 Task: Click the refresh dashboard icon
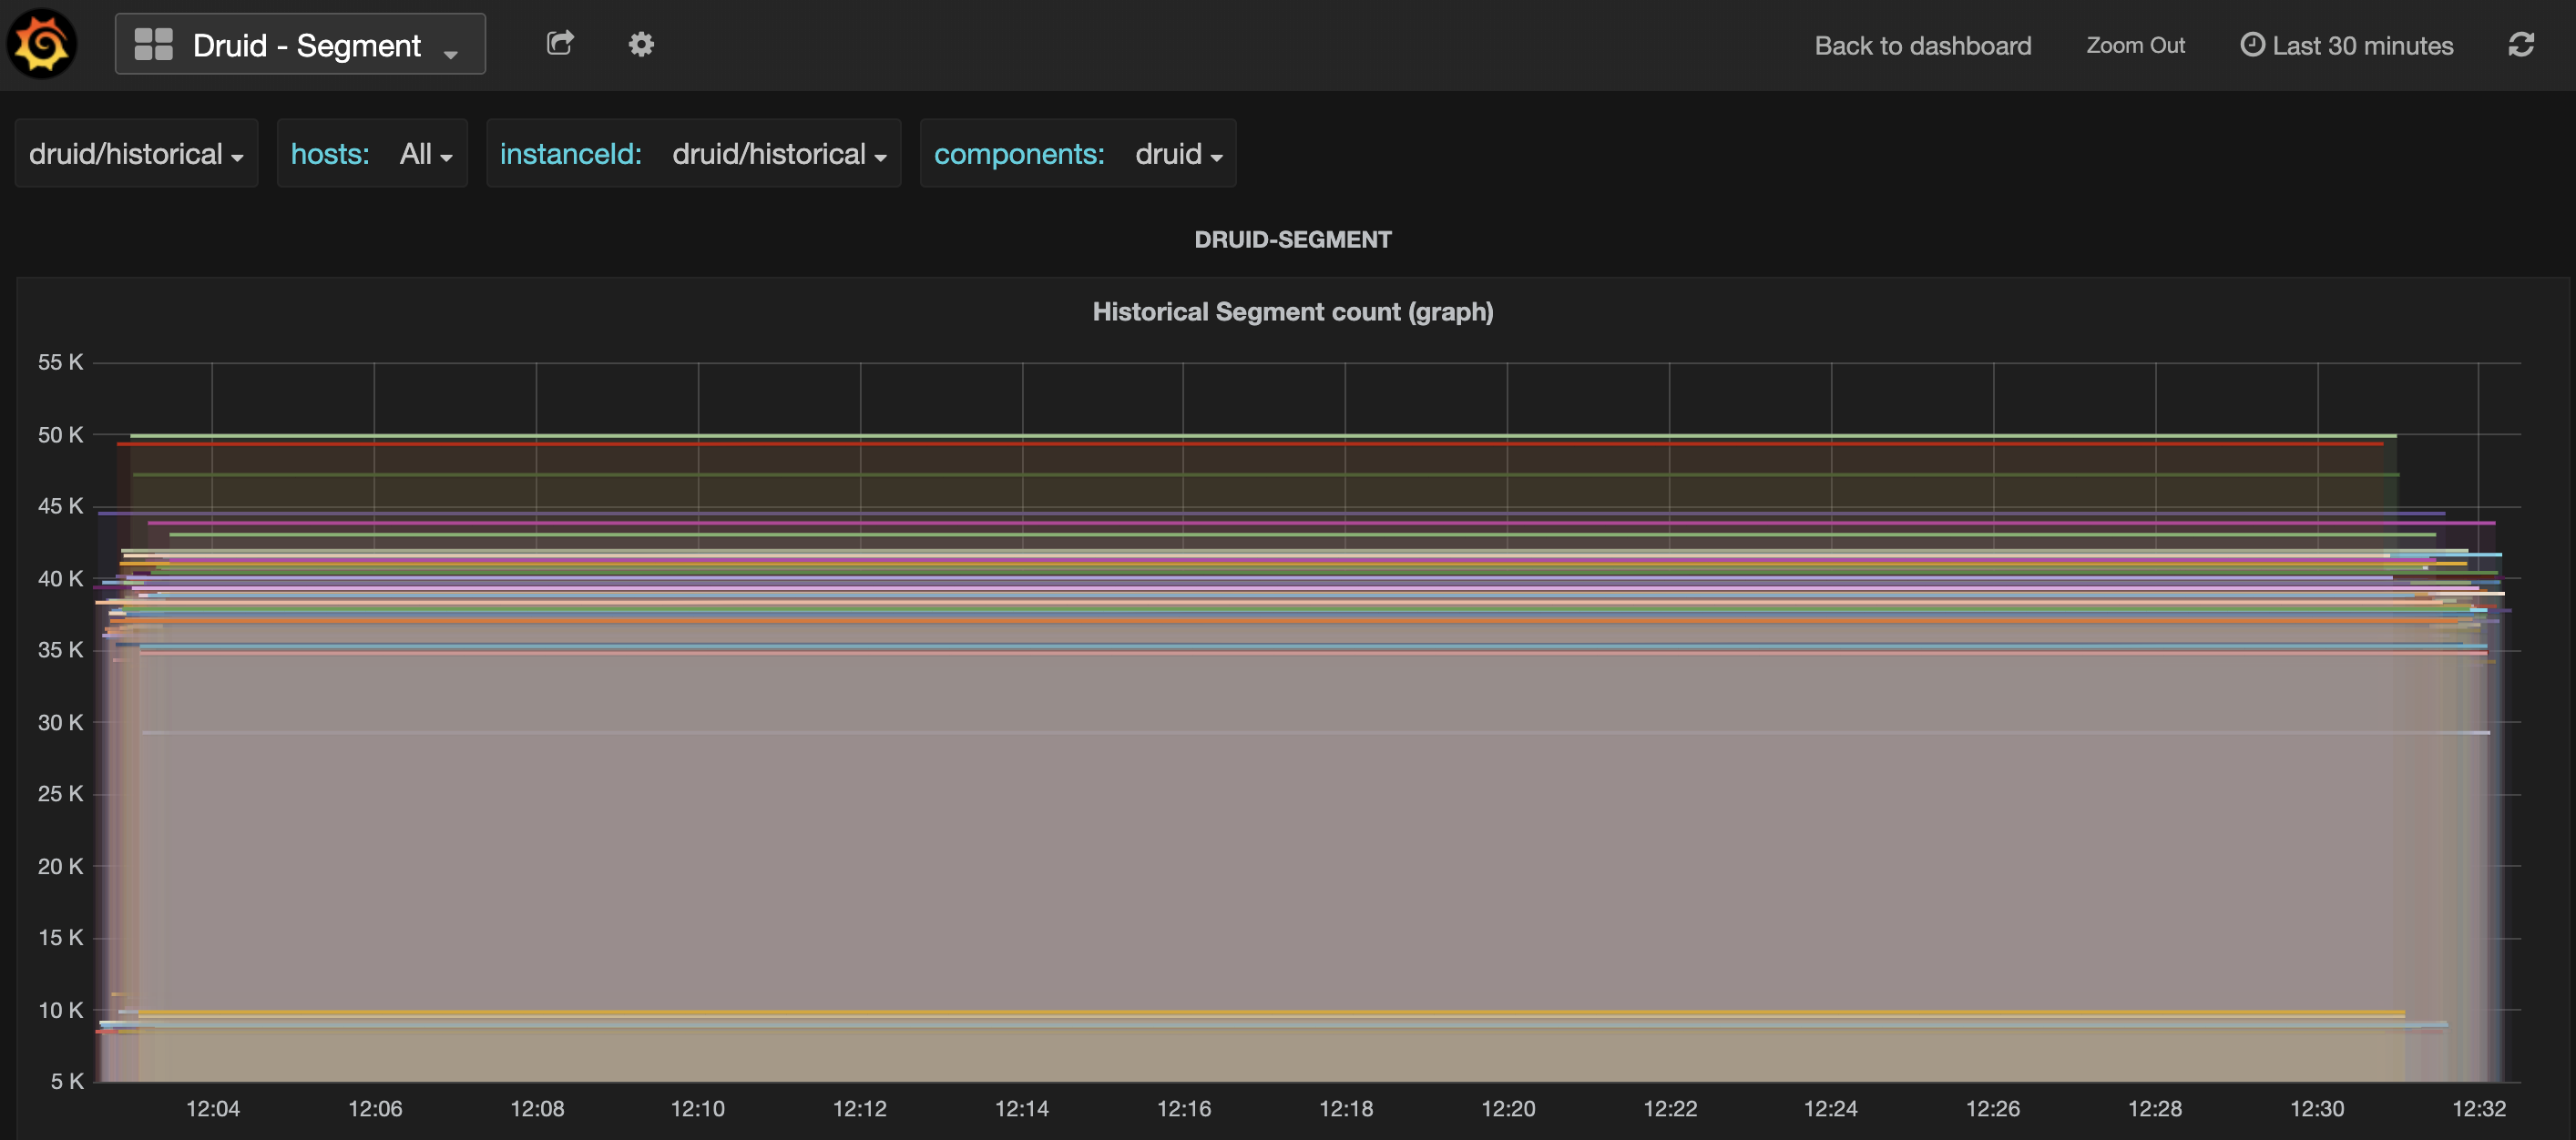pos(2521,45)
